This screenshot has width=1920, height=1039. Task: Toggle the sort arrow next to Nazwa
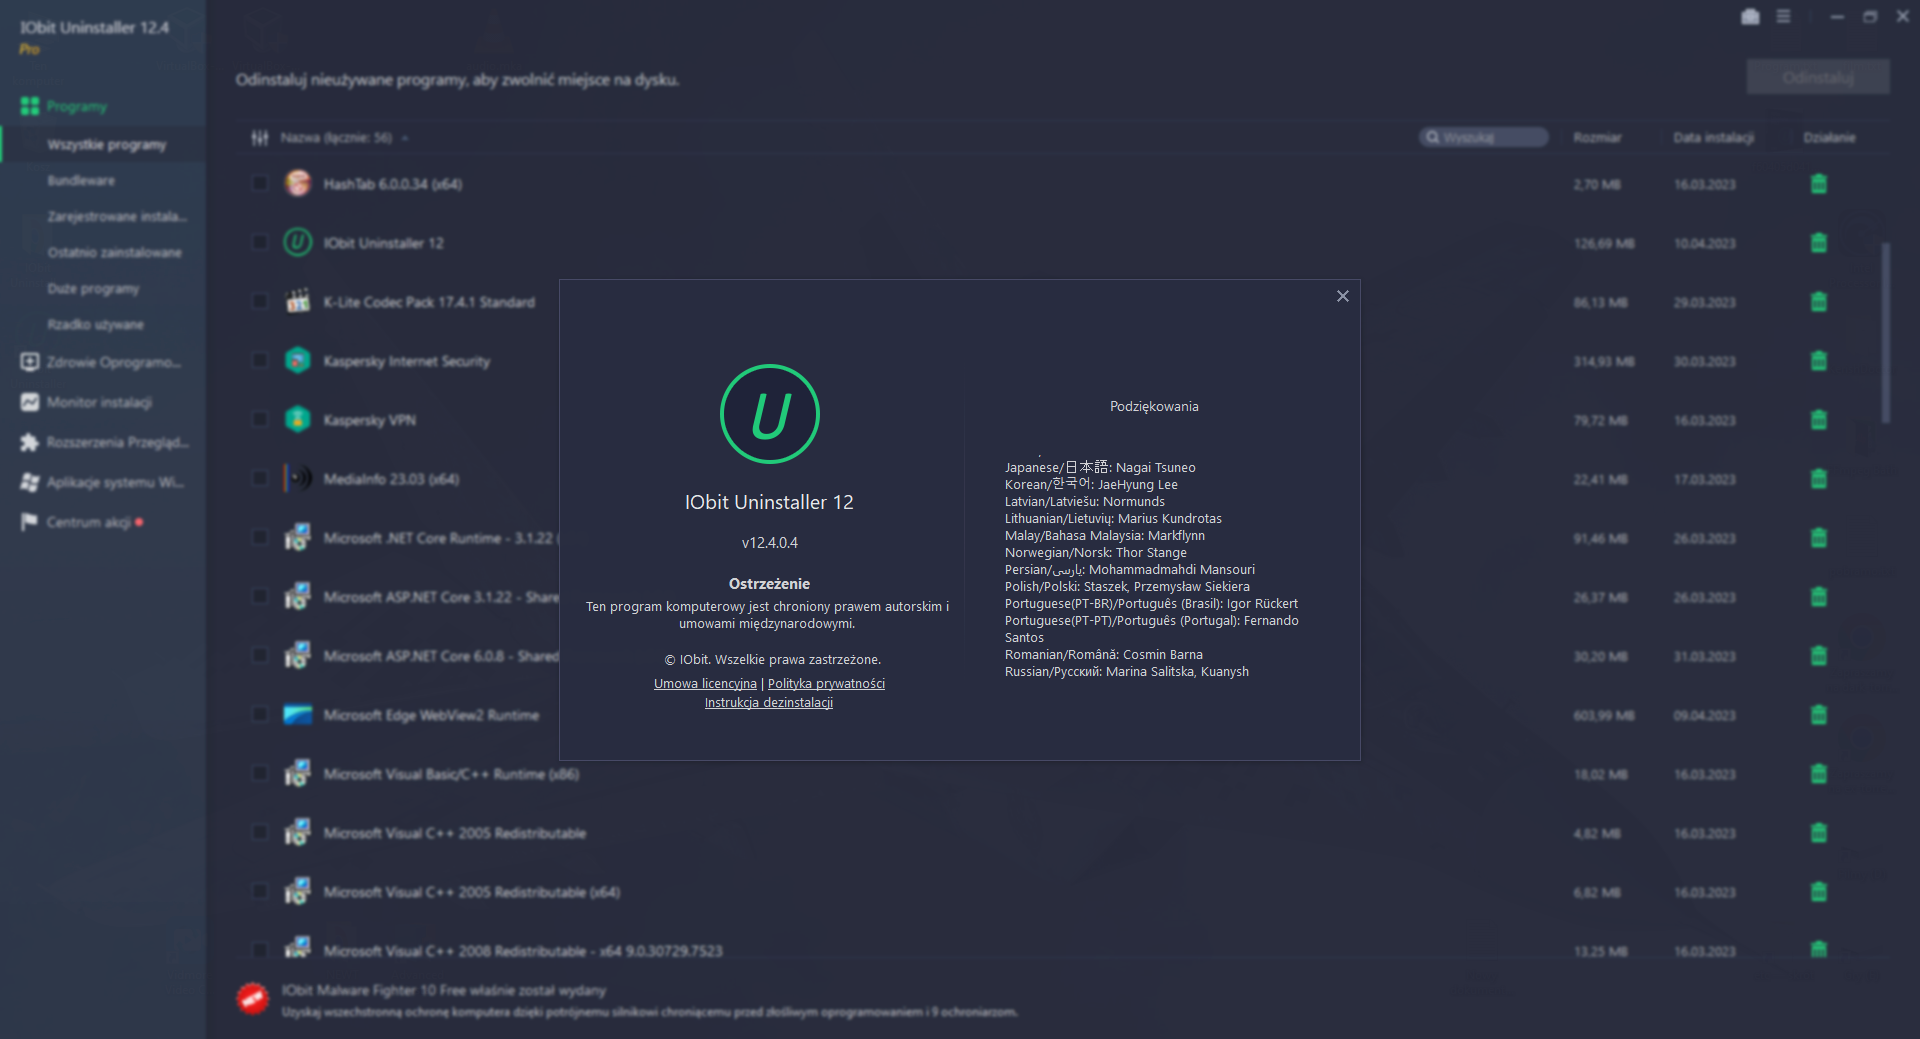tap(405, 138)
